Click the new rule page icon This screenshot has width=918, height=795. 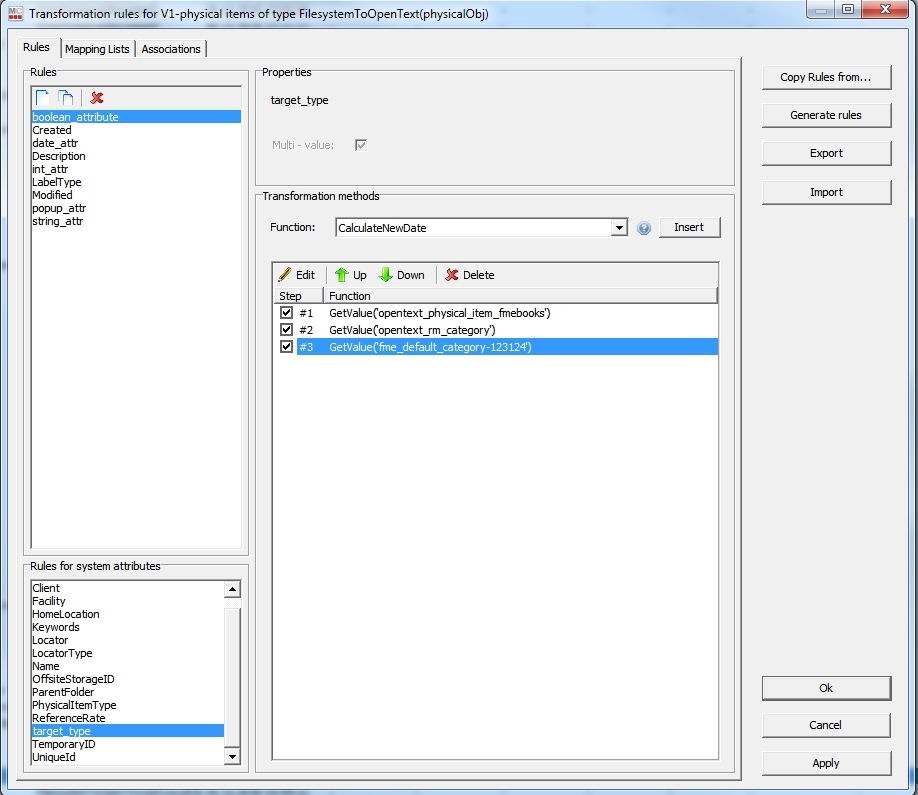tap(43, 98)
